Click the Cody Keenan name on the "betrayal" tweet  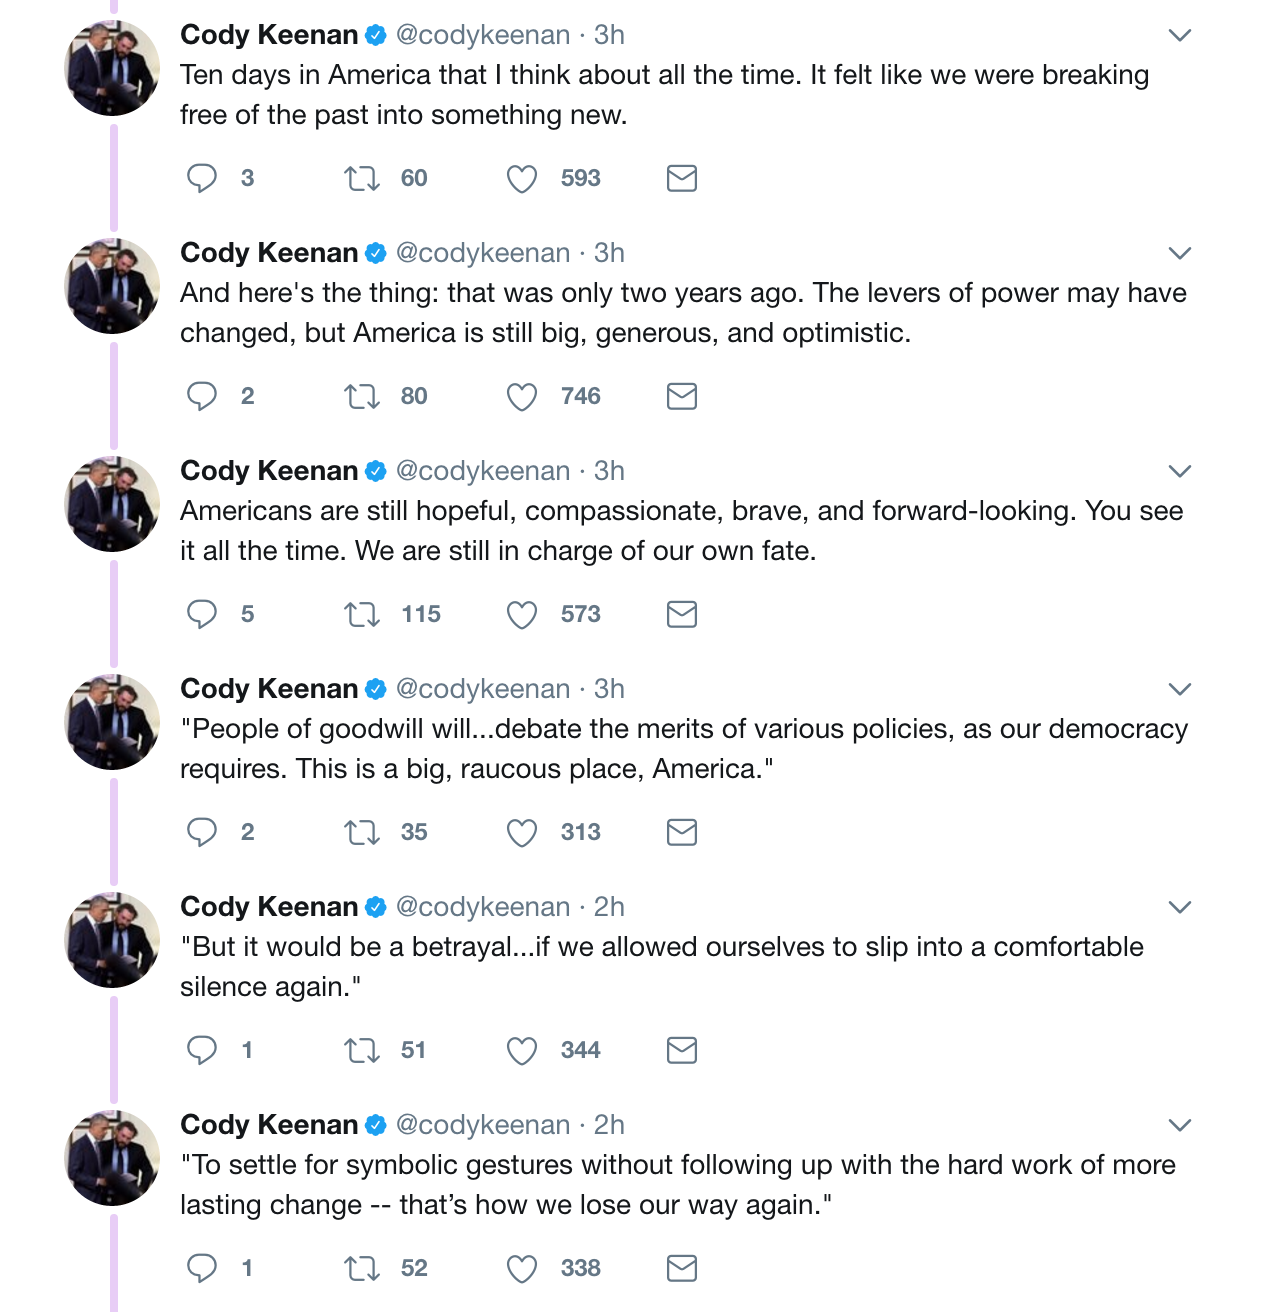(x=269, y=907)
